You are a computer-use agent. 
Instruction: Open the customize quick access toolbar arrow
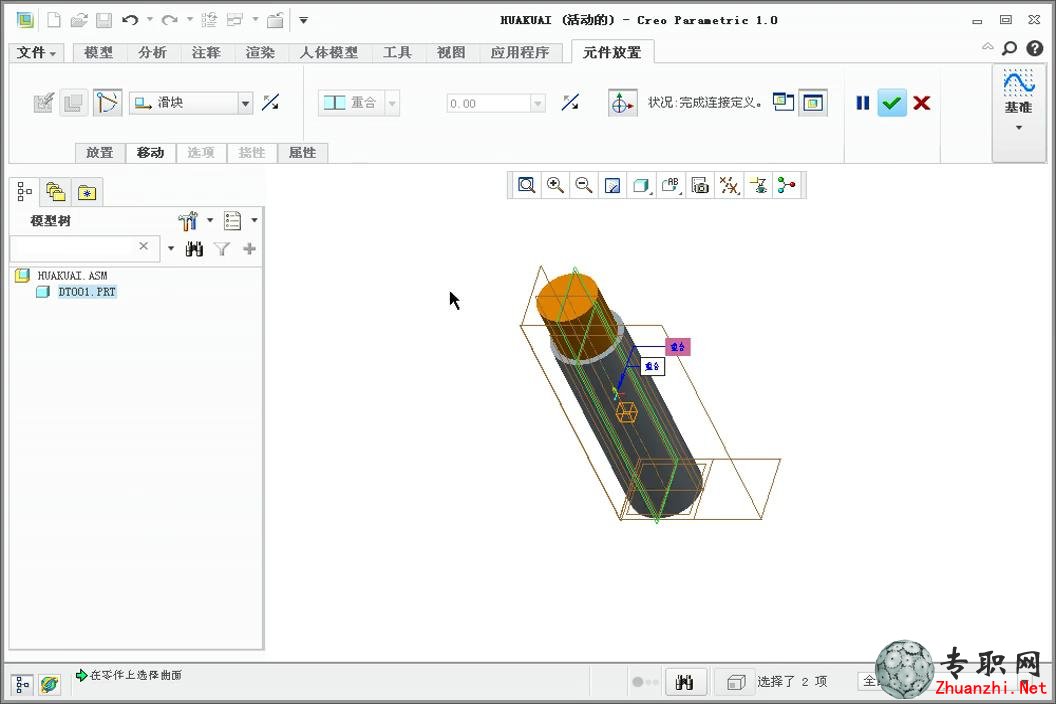[x=304, y=20]
